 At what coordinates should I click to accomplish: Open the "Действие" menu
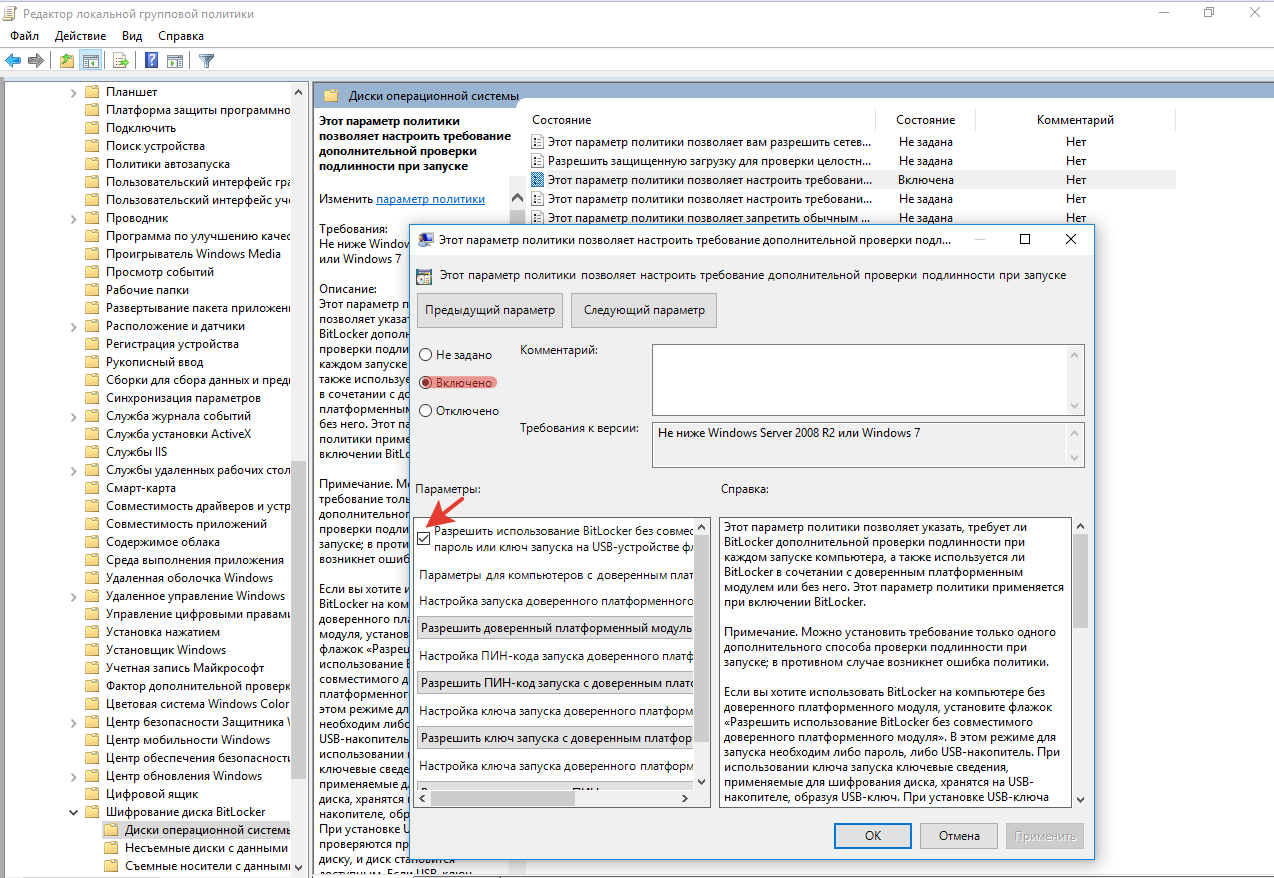(x=80, y=36)
